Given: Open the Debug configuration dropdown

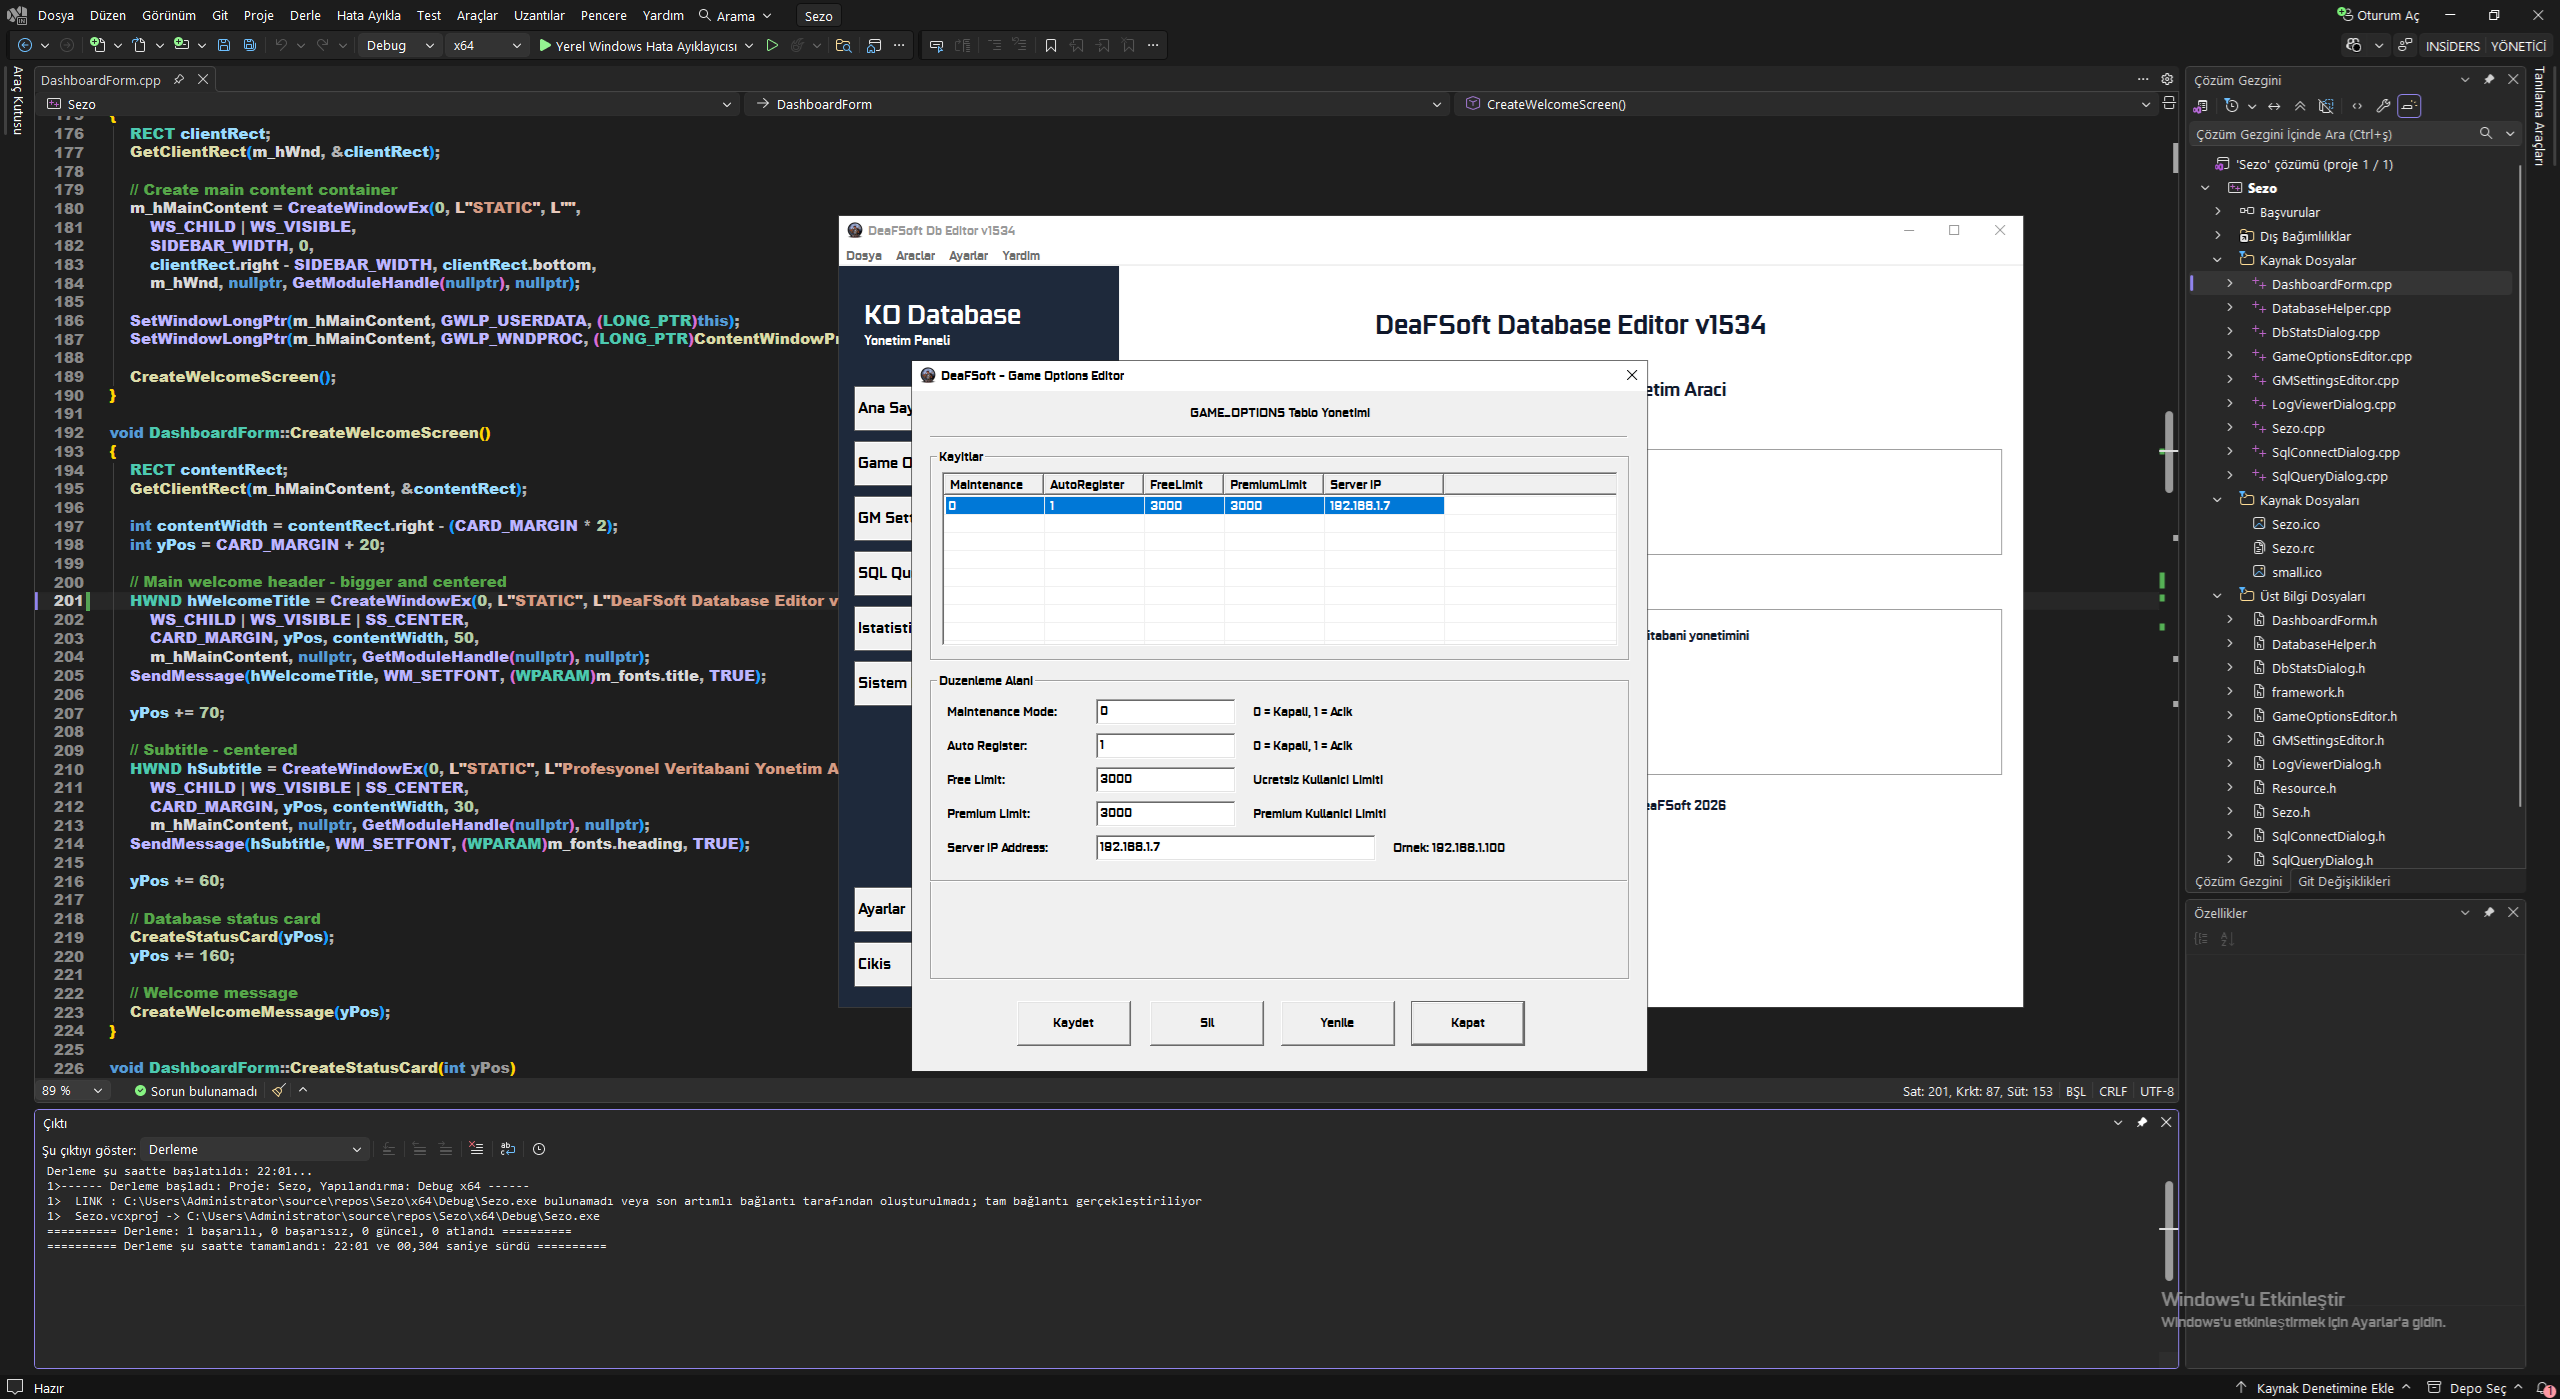Looking at the screenshot, I should (400, 45).
